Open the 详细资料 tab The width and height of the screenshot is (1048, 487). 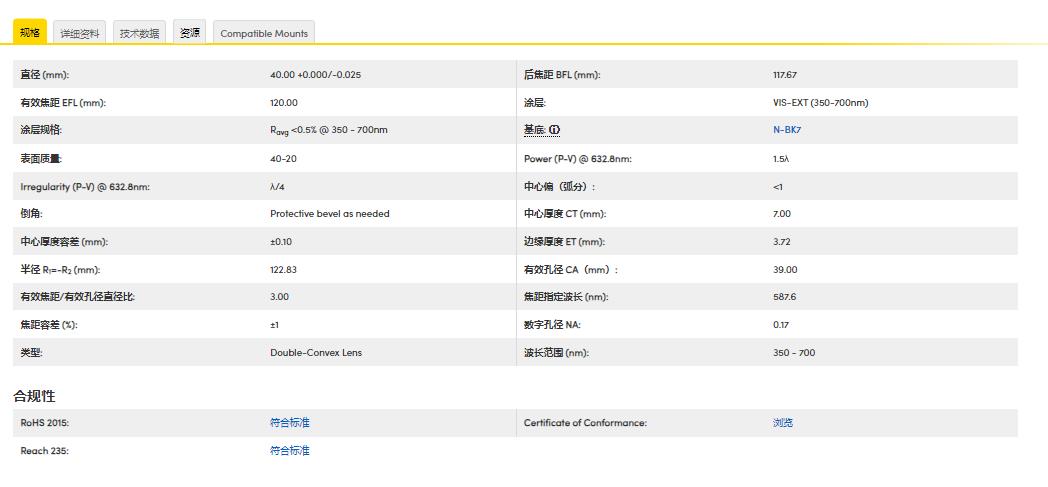(x=80, y=33)
